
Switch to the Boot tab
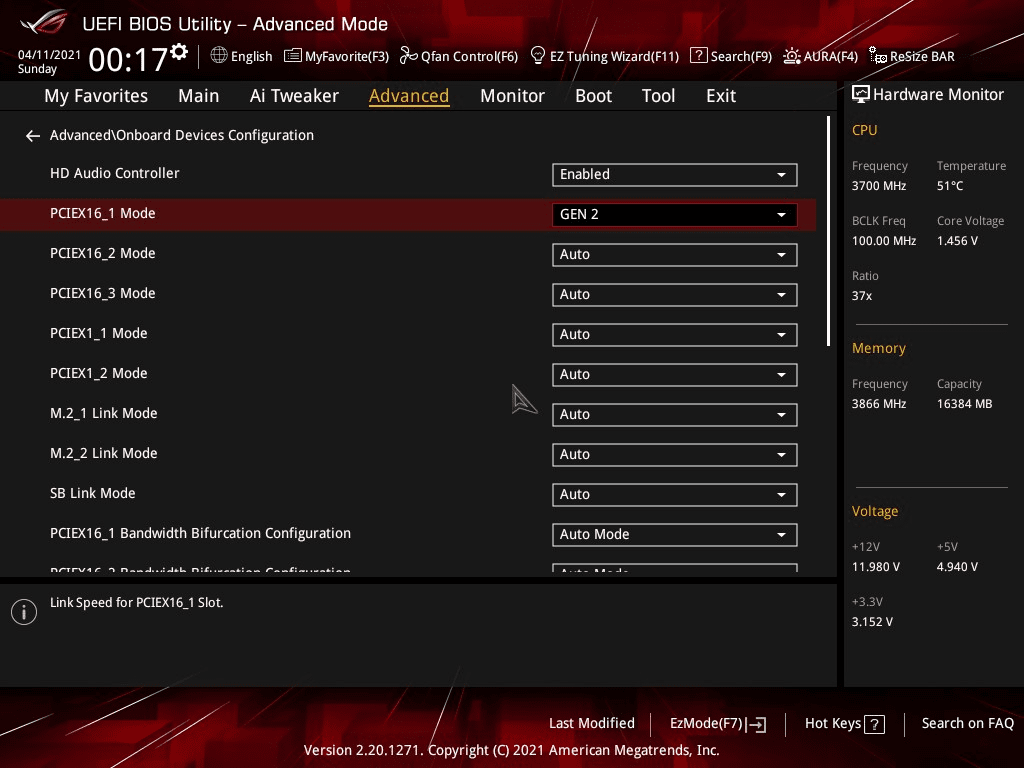tap(593, 96)
